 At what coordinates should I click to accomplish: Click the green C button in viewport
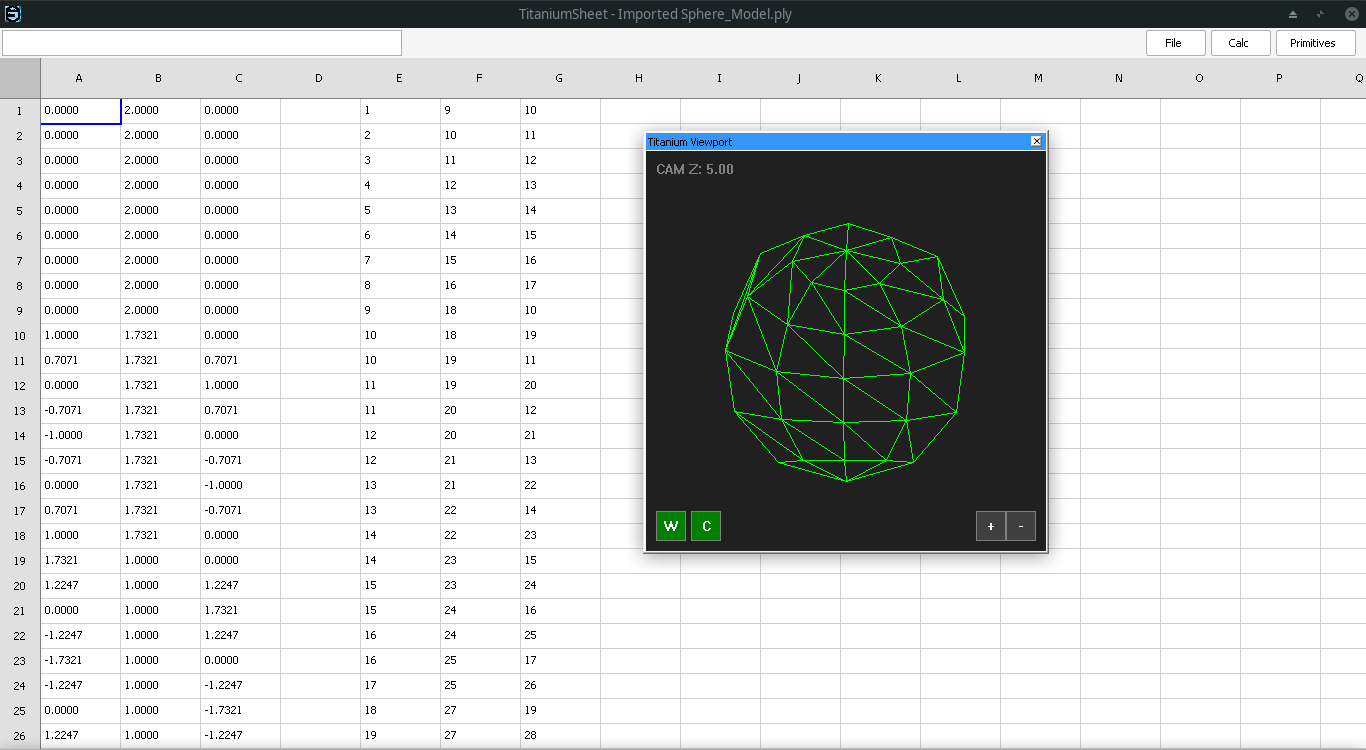point(706,526)
